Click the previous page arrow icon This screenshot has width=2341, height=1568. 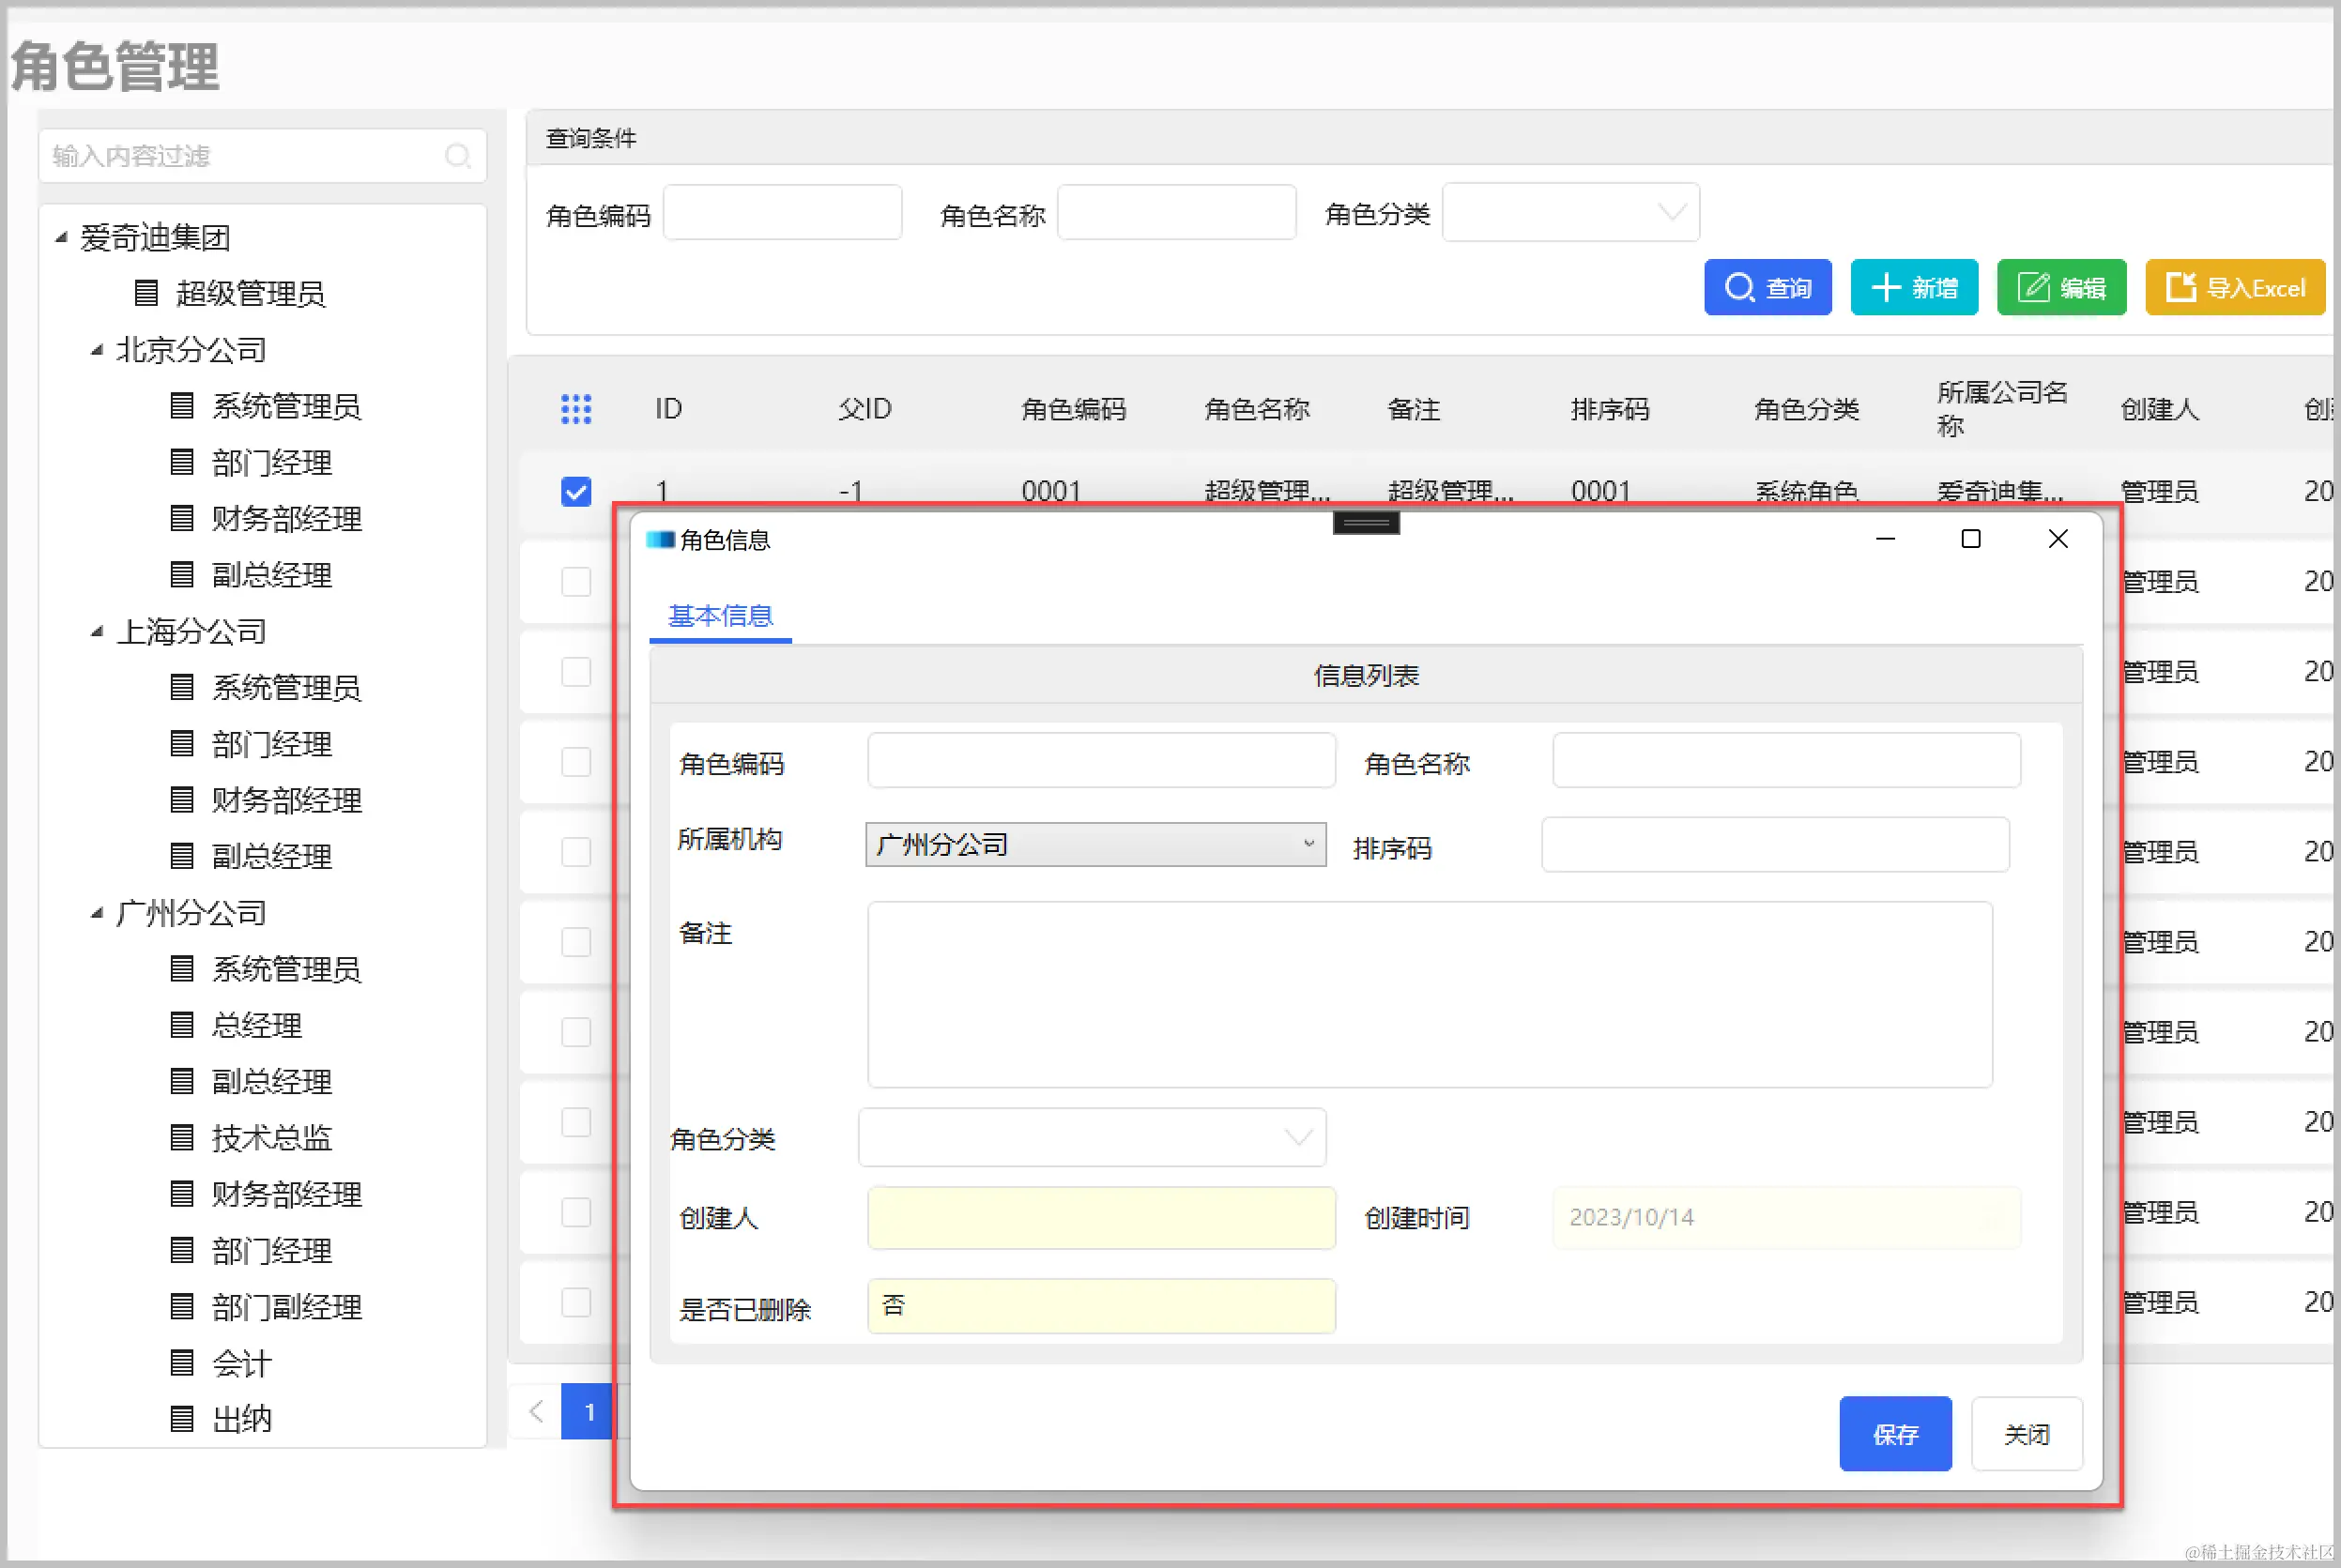coord(536,1411)
